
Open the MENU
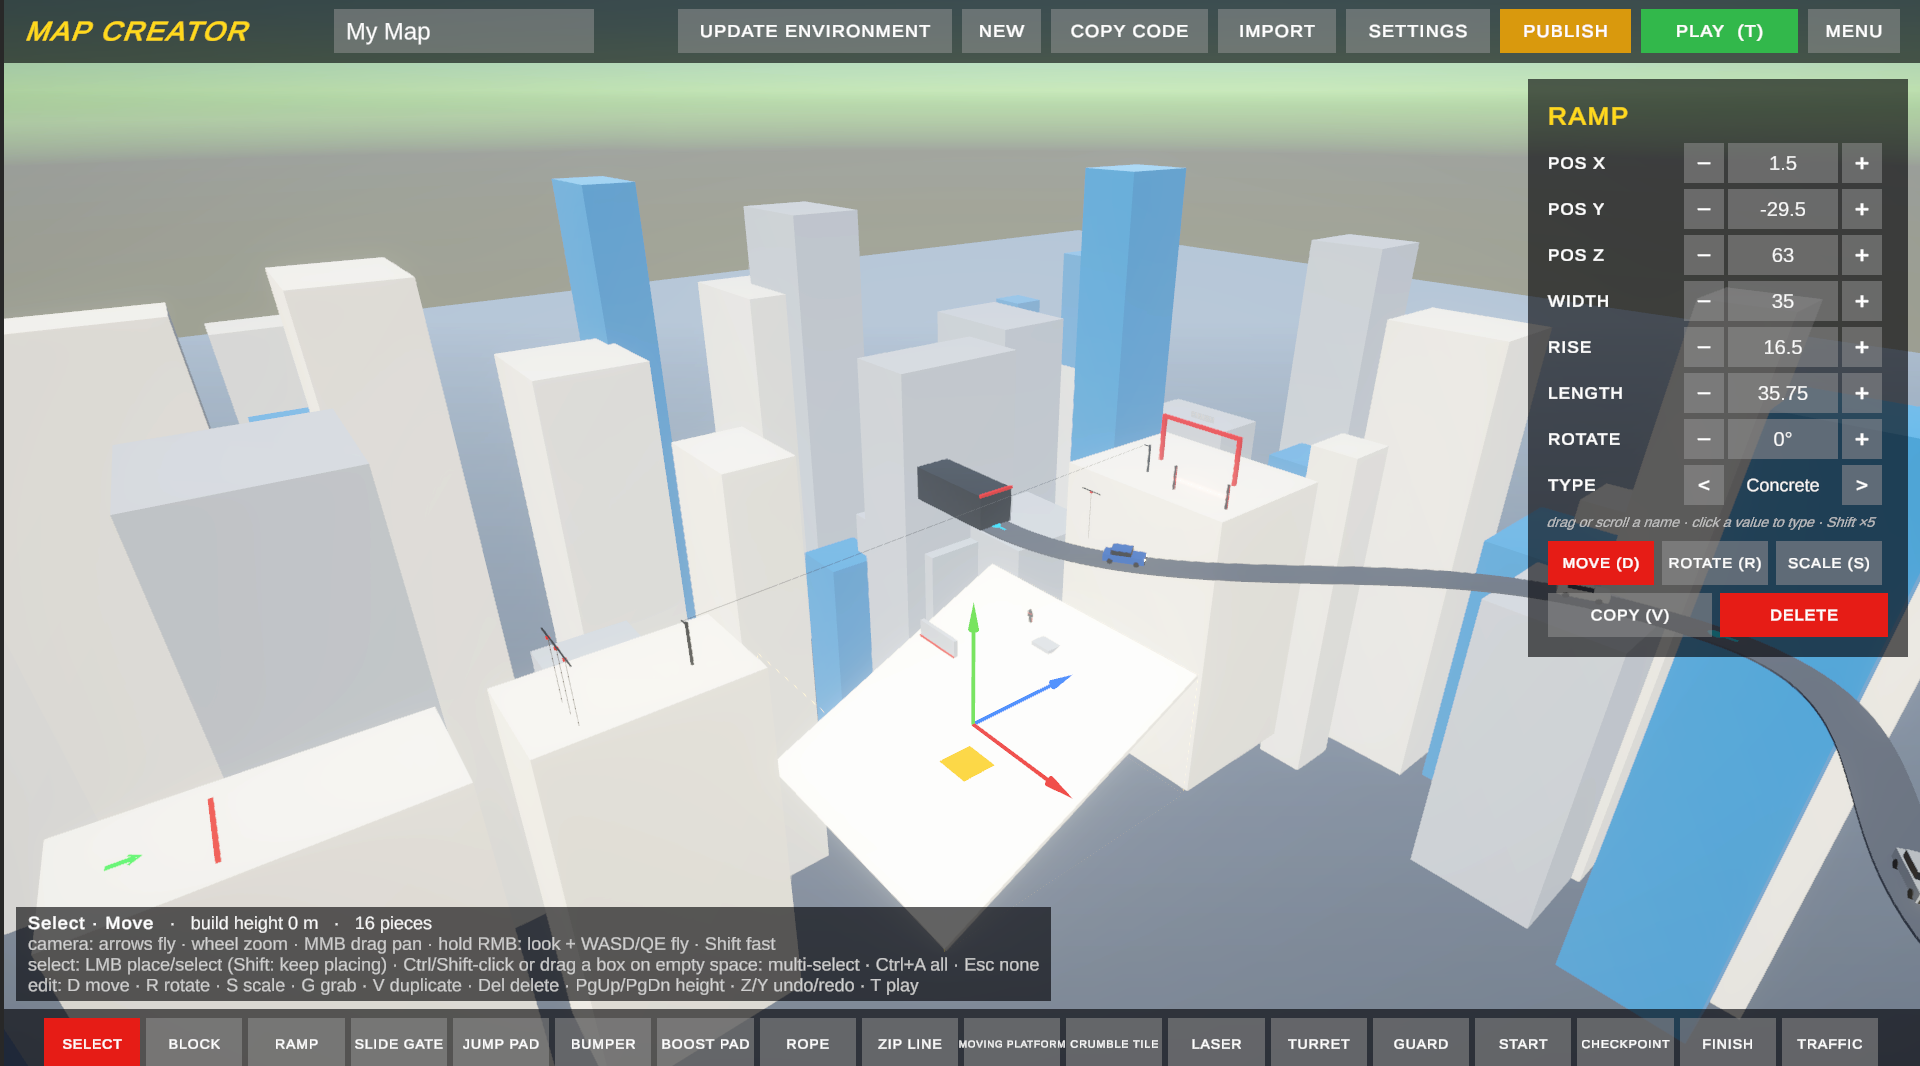1853,31
